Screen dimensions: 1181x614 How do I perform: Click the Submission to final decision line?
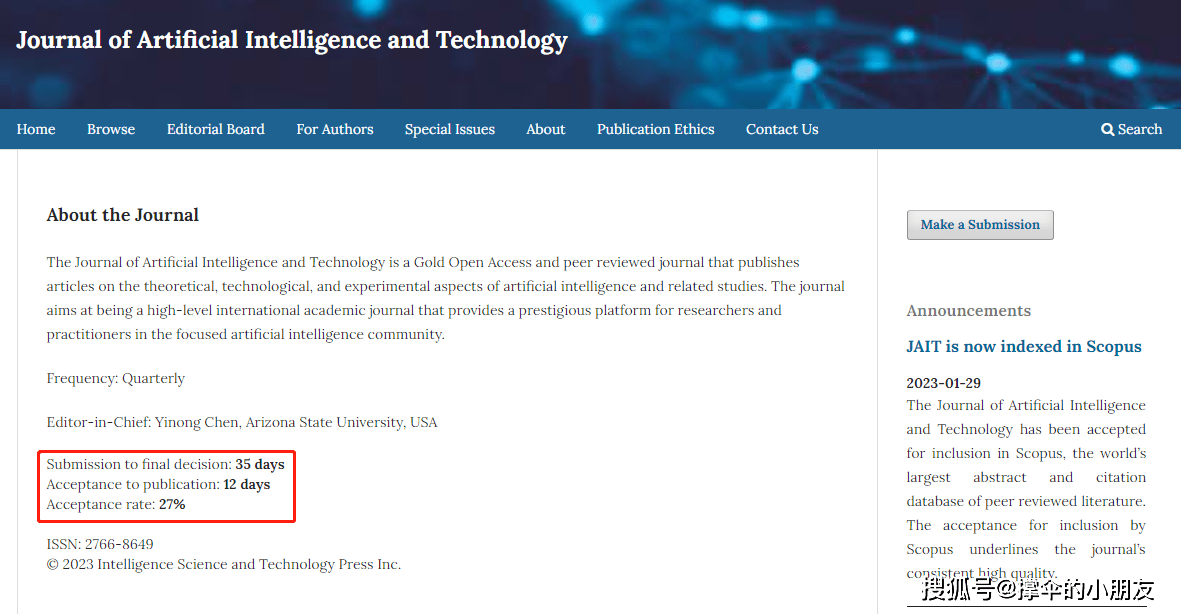pos(165,464)
